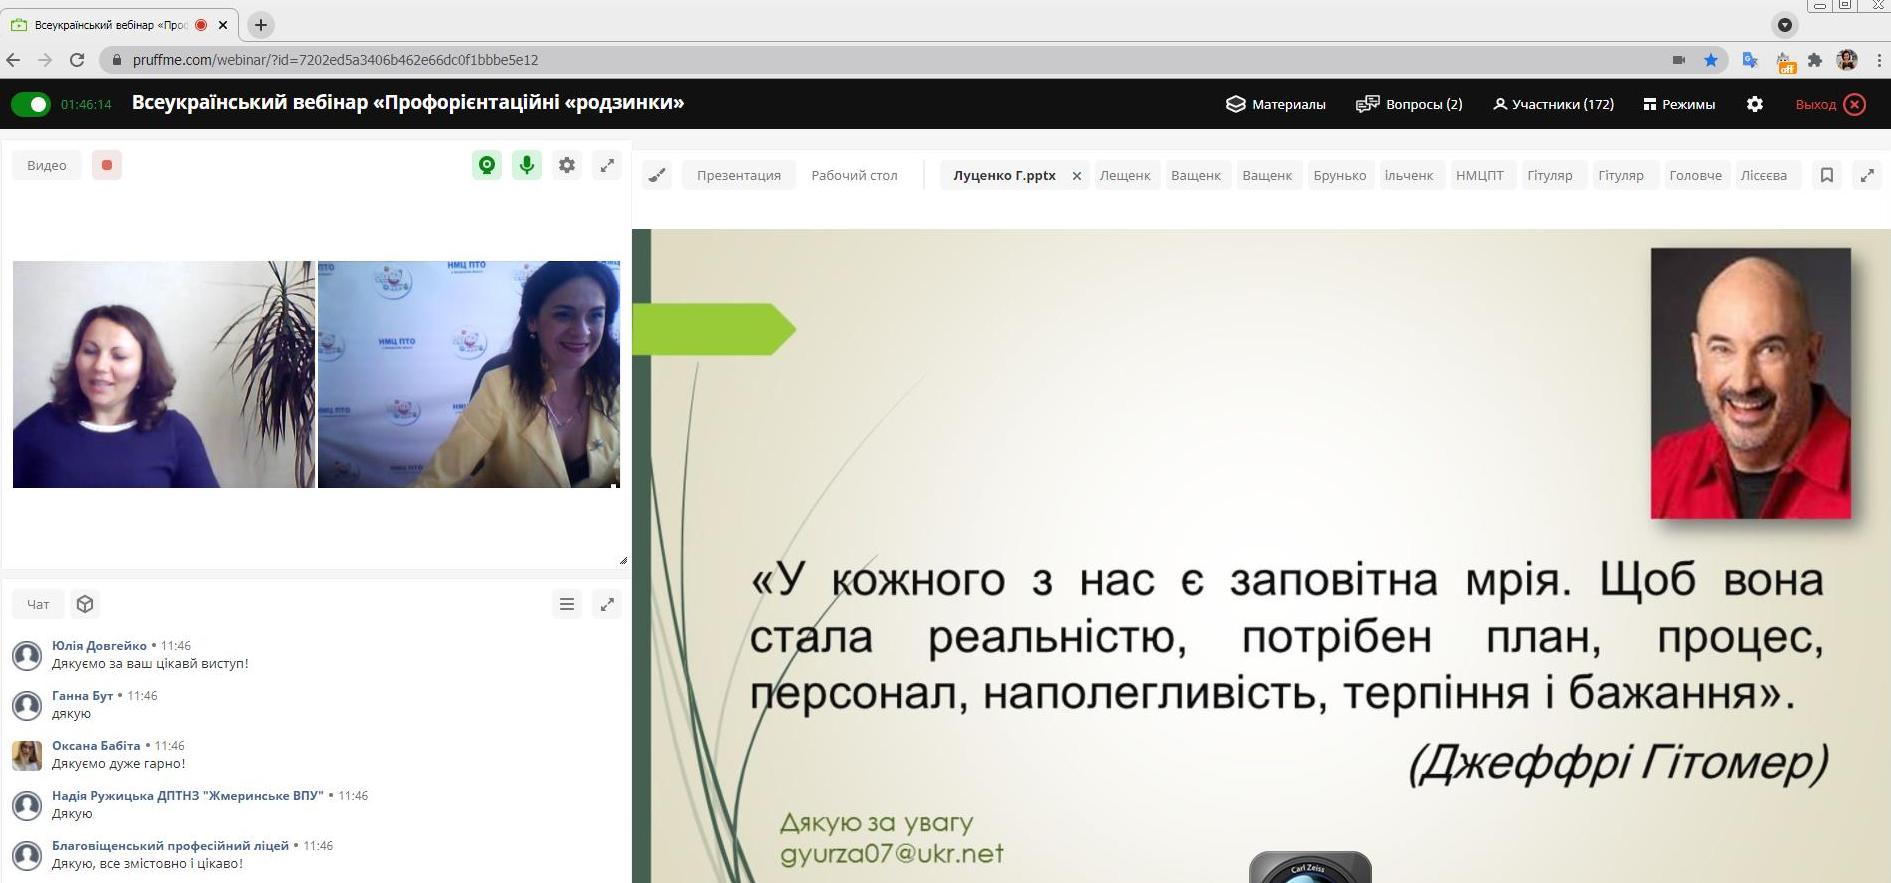Open the tab search dropdown arrow
The image size is (1891, 883).
click(1785, 25)
